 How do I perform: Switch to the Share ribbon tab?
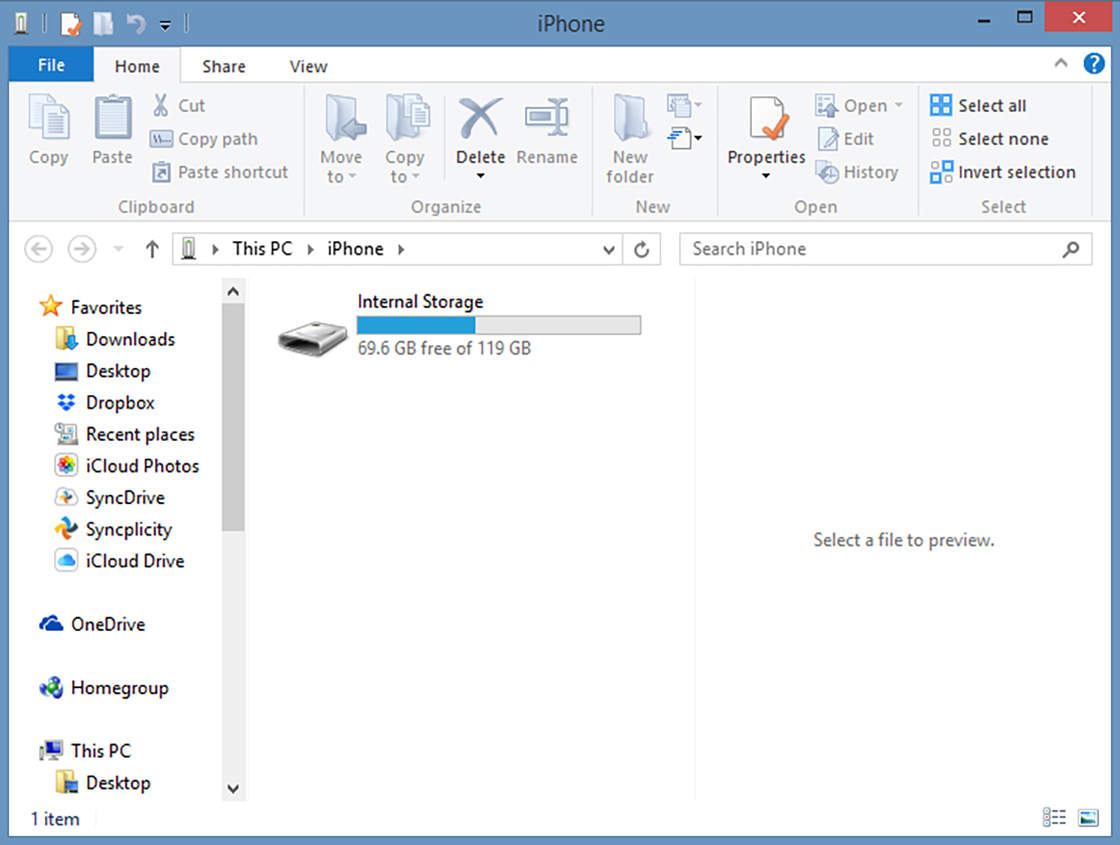(x=223, y=66)
